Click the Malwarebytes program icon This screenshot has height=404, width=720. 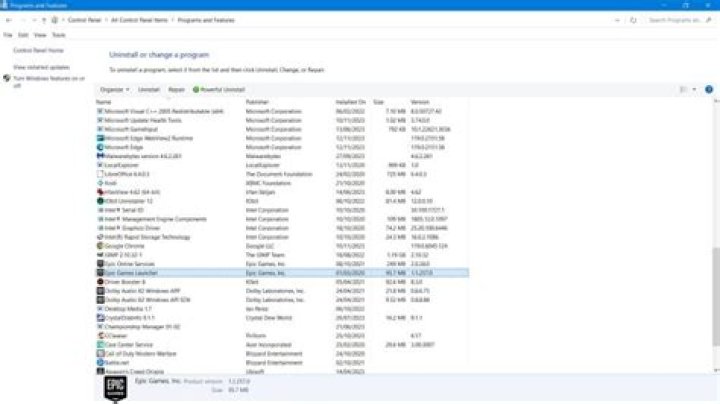(100, 156)
